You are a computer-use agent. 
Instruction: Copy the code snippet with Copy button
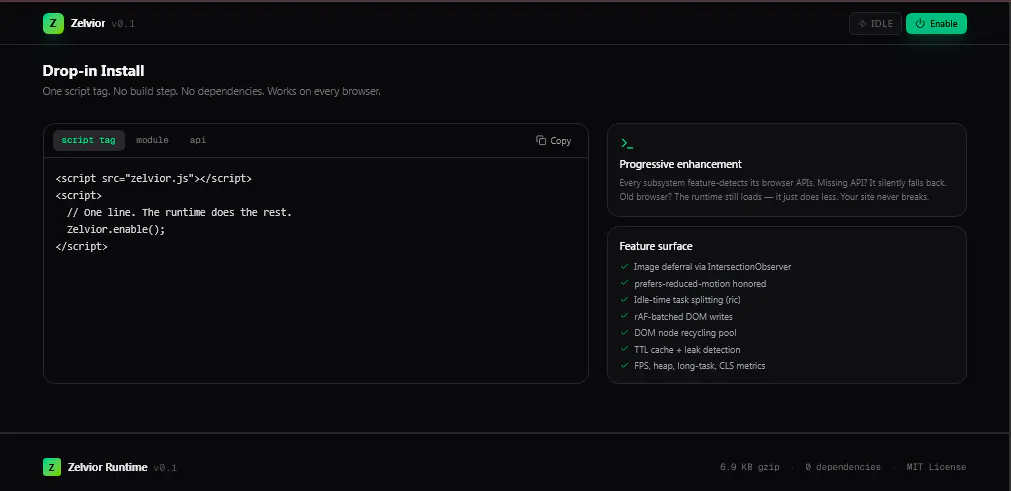coord(553,140)
